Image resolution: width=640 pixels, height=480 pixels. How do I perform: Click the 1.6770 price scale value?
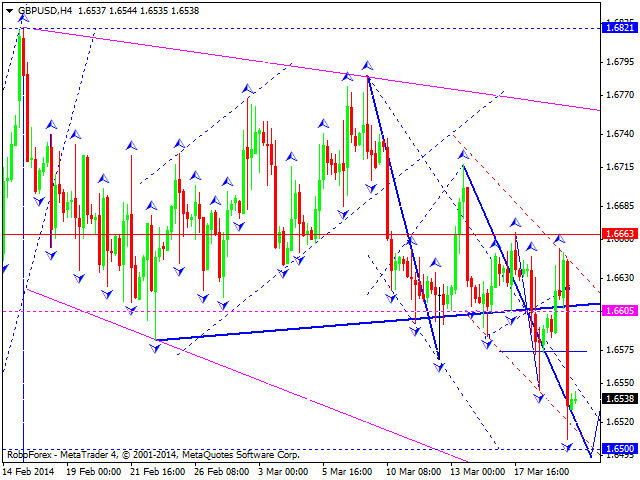620,95
